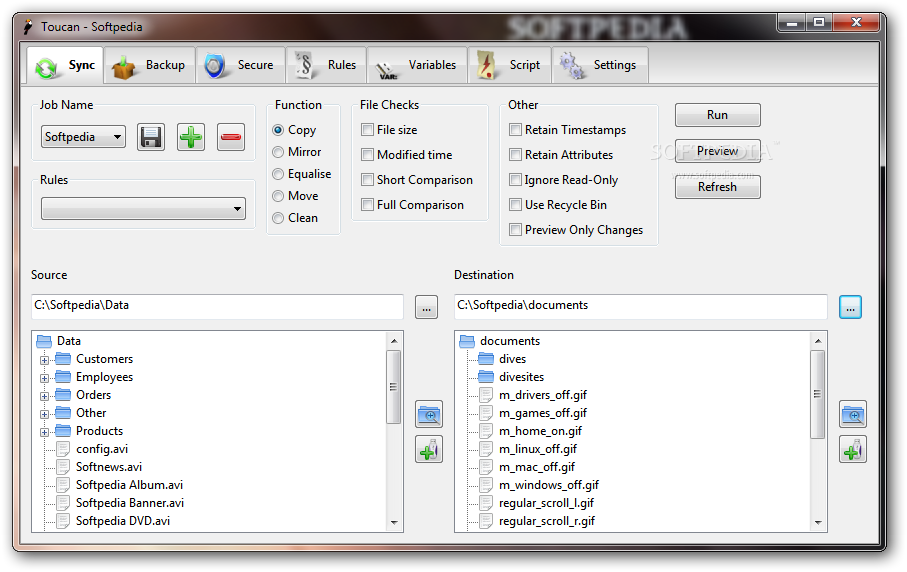This screenshot has height=572, width=907.
Task: Expand the Orders folder node
Action: (x=44, y=396)
